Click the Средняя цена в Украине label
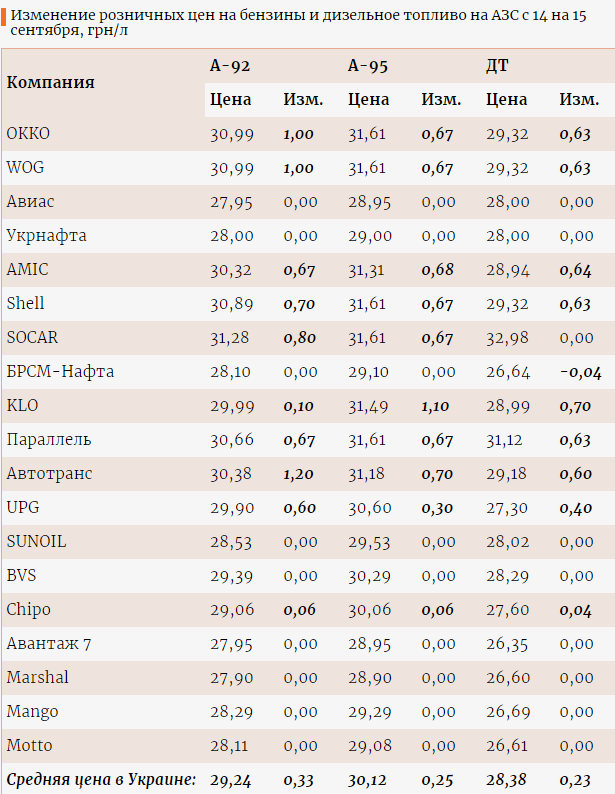 101,779
